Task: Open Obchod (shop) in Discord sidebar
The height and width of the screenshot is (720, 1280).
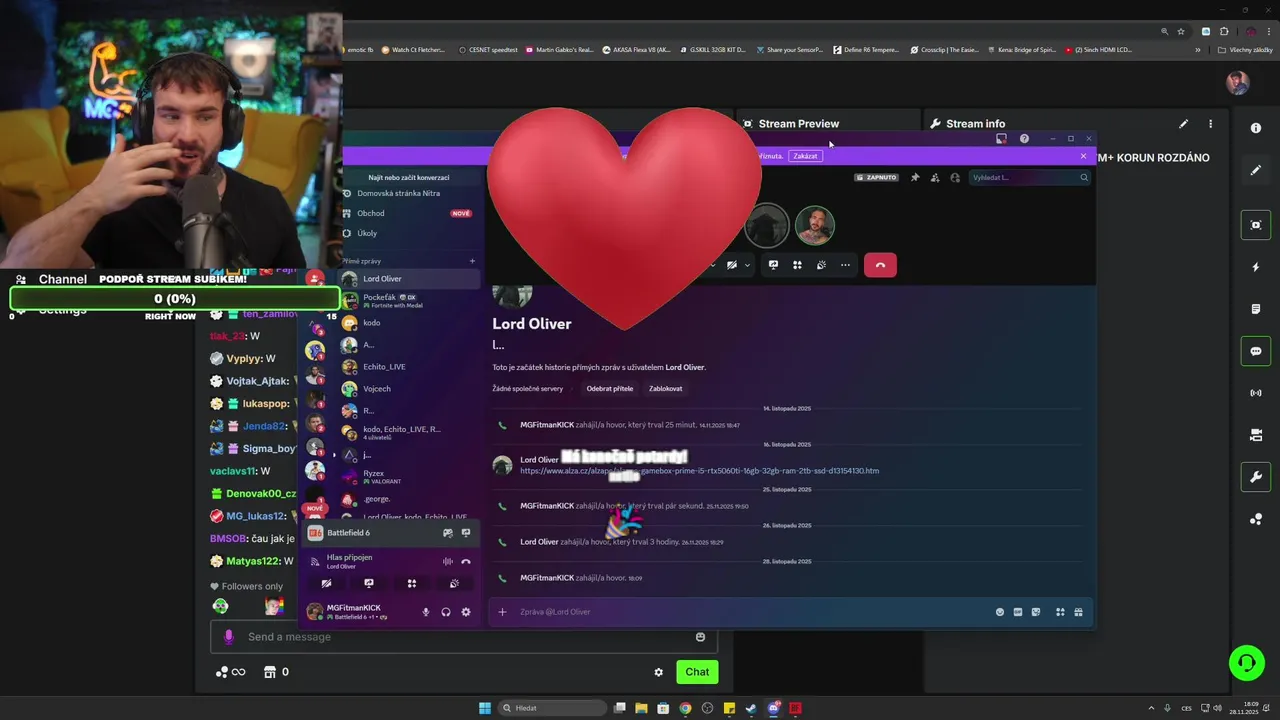Action: [x=410, y=213]
